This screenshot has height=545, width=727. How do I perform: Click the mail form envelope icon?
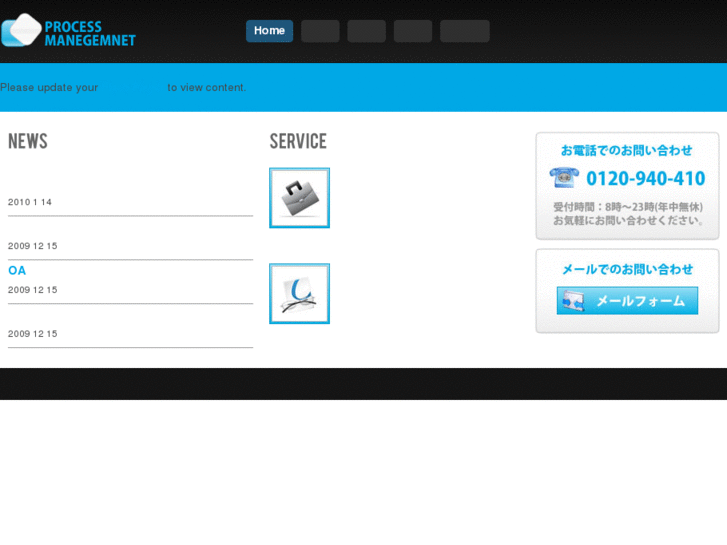[x=573, y=301]
